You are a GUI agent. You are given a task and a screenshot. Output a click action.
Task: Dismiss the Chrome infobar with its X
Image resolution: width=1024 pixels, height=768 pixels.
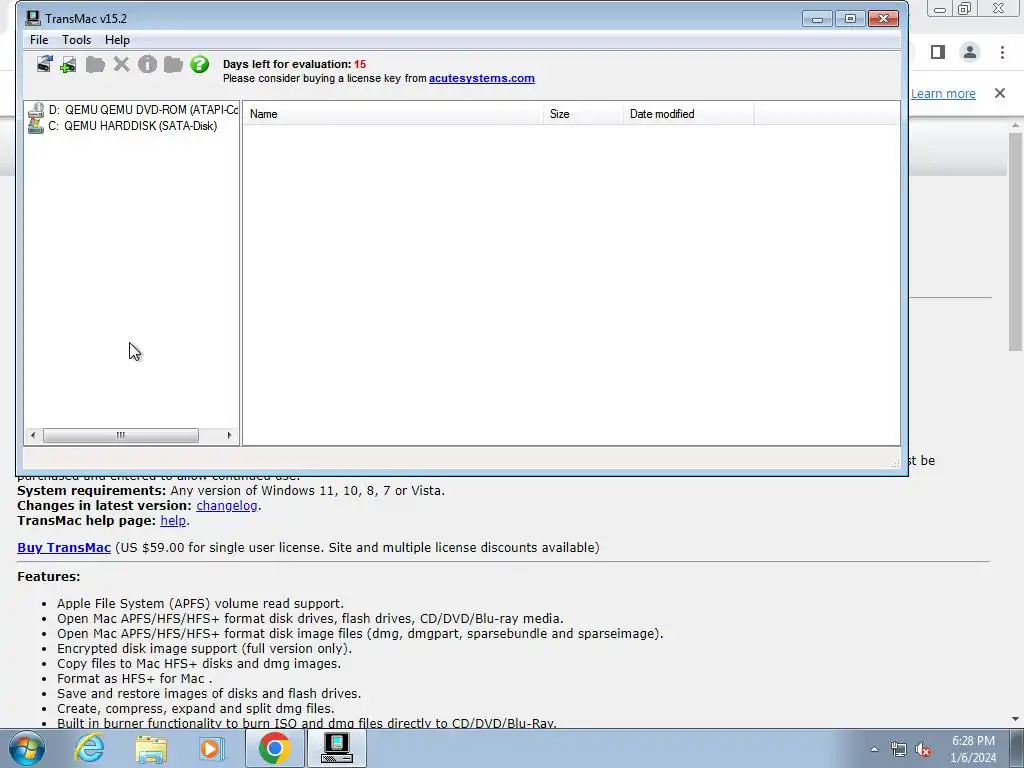[x=1000, y=93]
